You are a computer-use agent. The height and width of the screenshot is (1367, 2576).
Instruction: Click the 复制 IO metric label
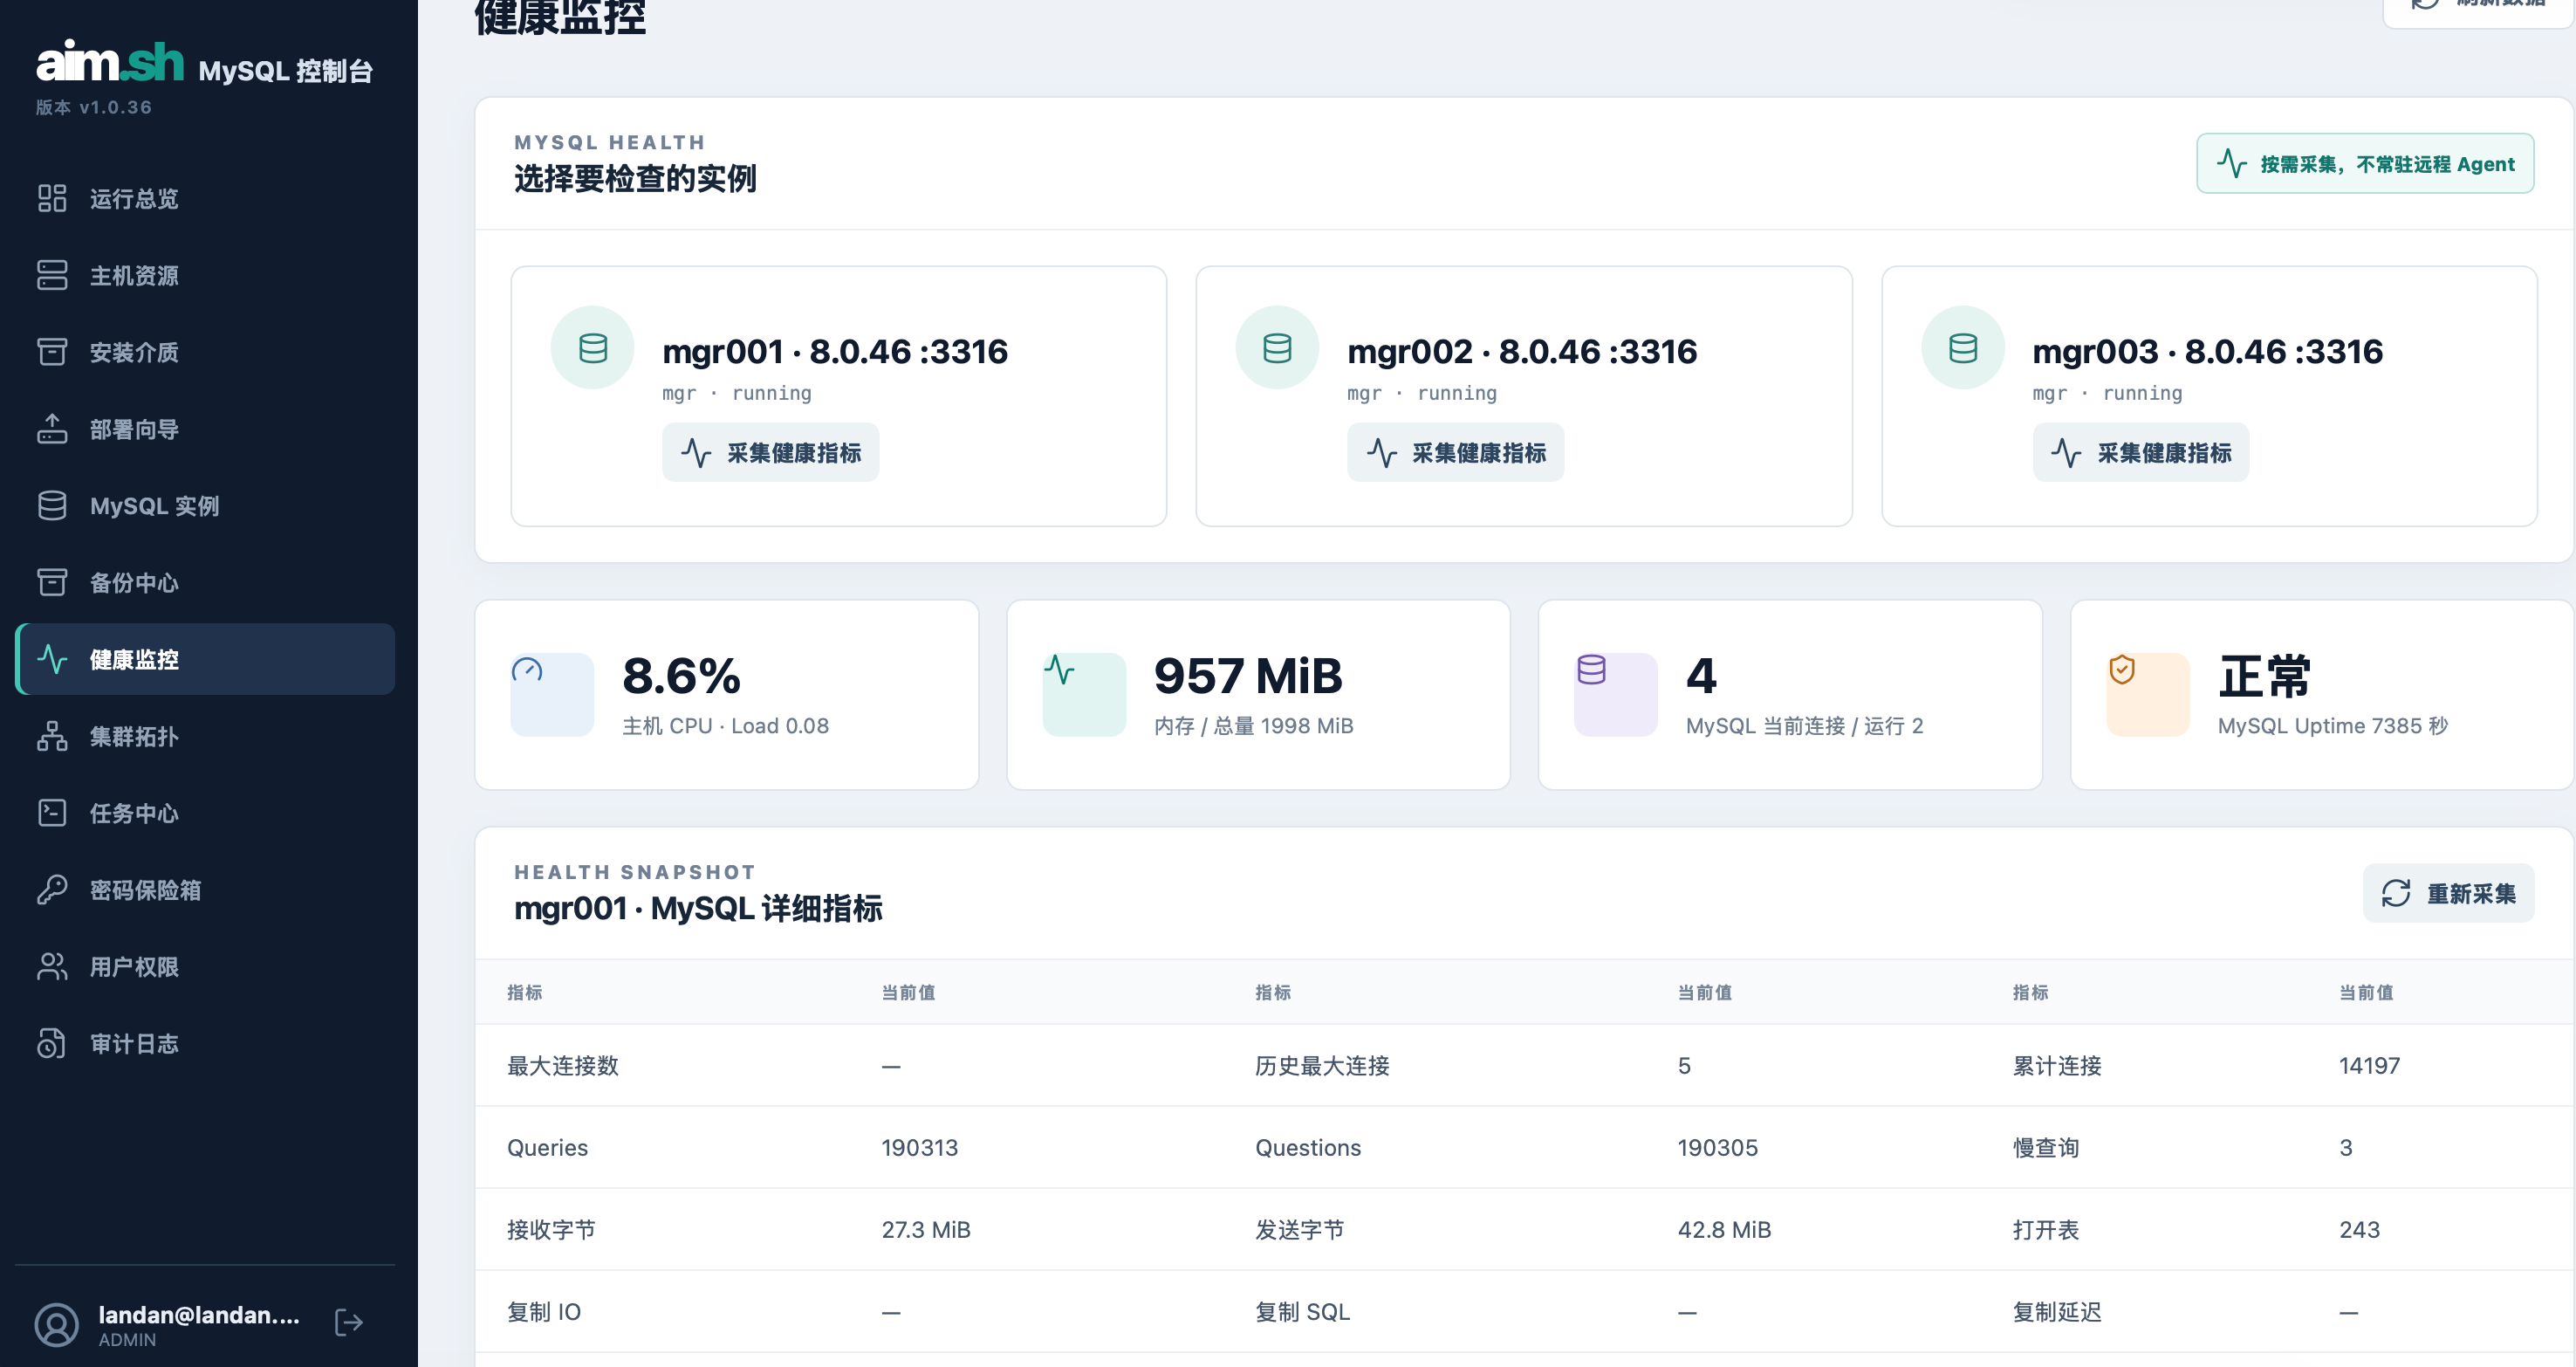(544, 1312)
